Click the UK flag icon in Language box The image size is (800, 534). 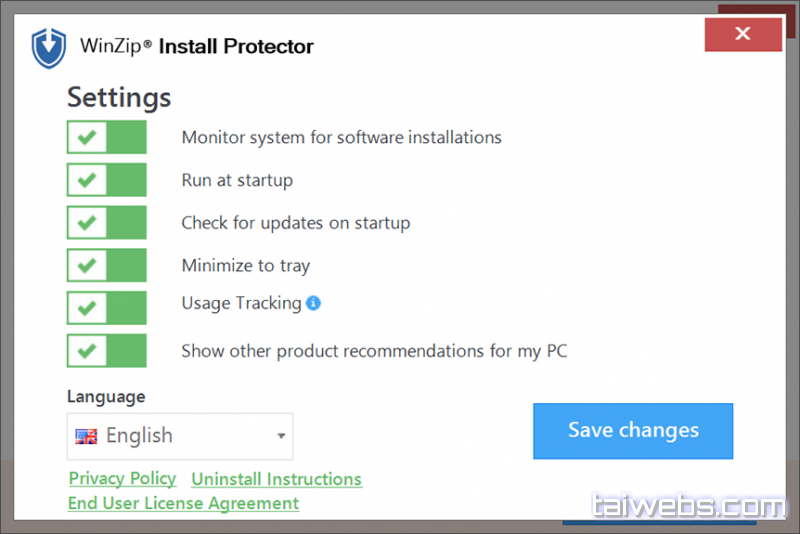coord(87,436)
